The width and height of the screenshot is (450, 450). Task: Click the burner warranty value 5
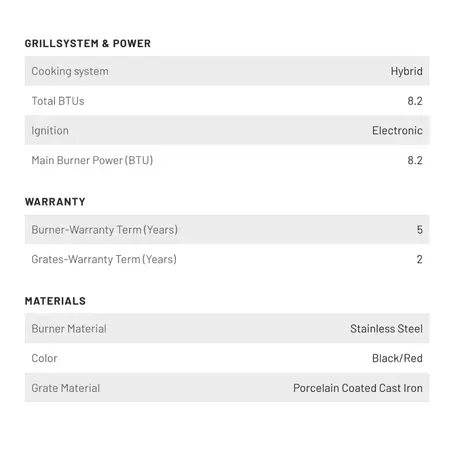[420, 230]
